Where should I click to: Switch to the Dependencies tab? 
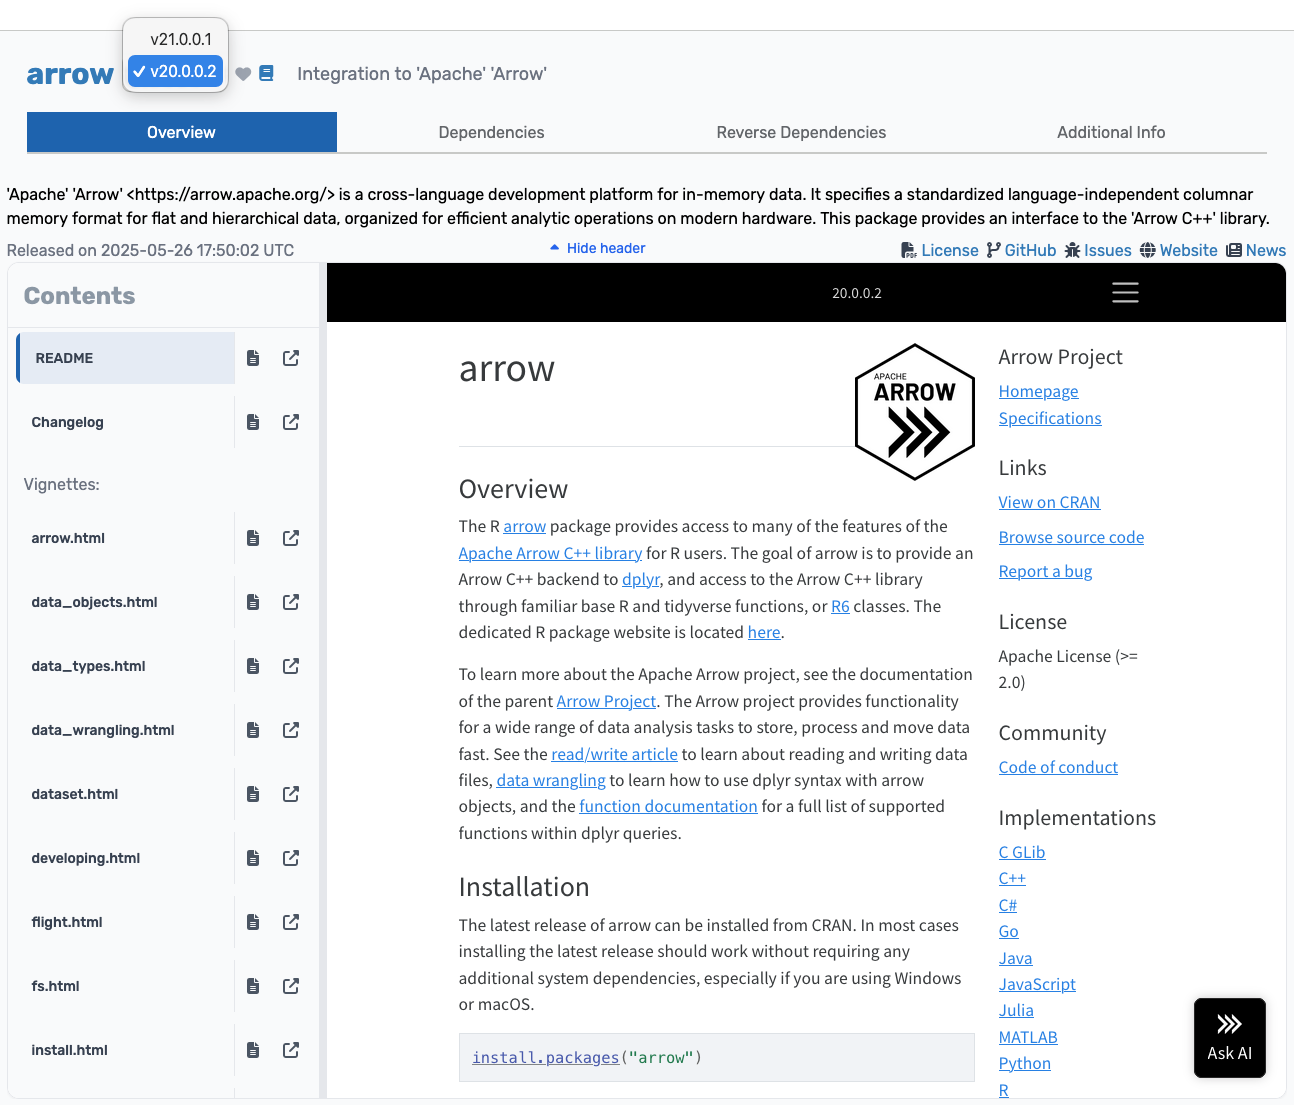coord(491,132)
